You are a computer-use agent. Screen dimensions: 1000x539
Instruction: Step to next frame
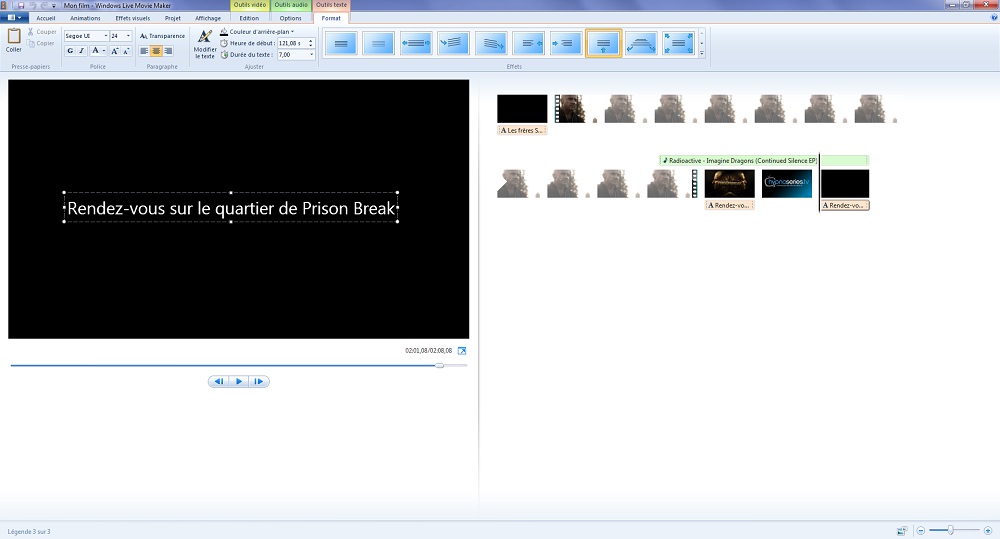coord(259,381)
